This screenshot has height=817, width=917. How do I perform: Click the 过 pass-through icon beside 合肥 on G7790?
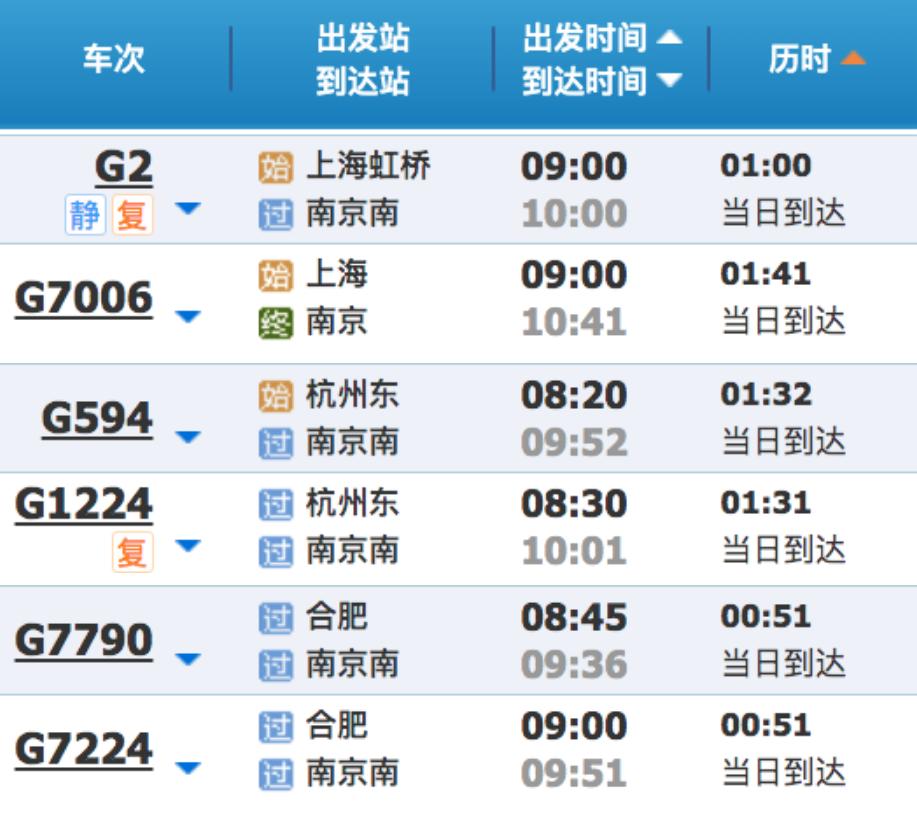pos(275,618)
